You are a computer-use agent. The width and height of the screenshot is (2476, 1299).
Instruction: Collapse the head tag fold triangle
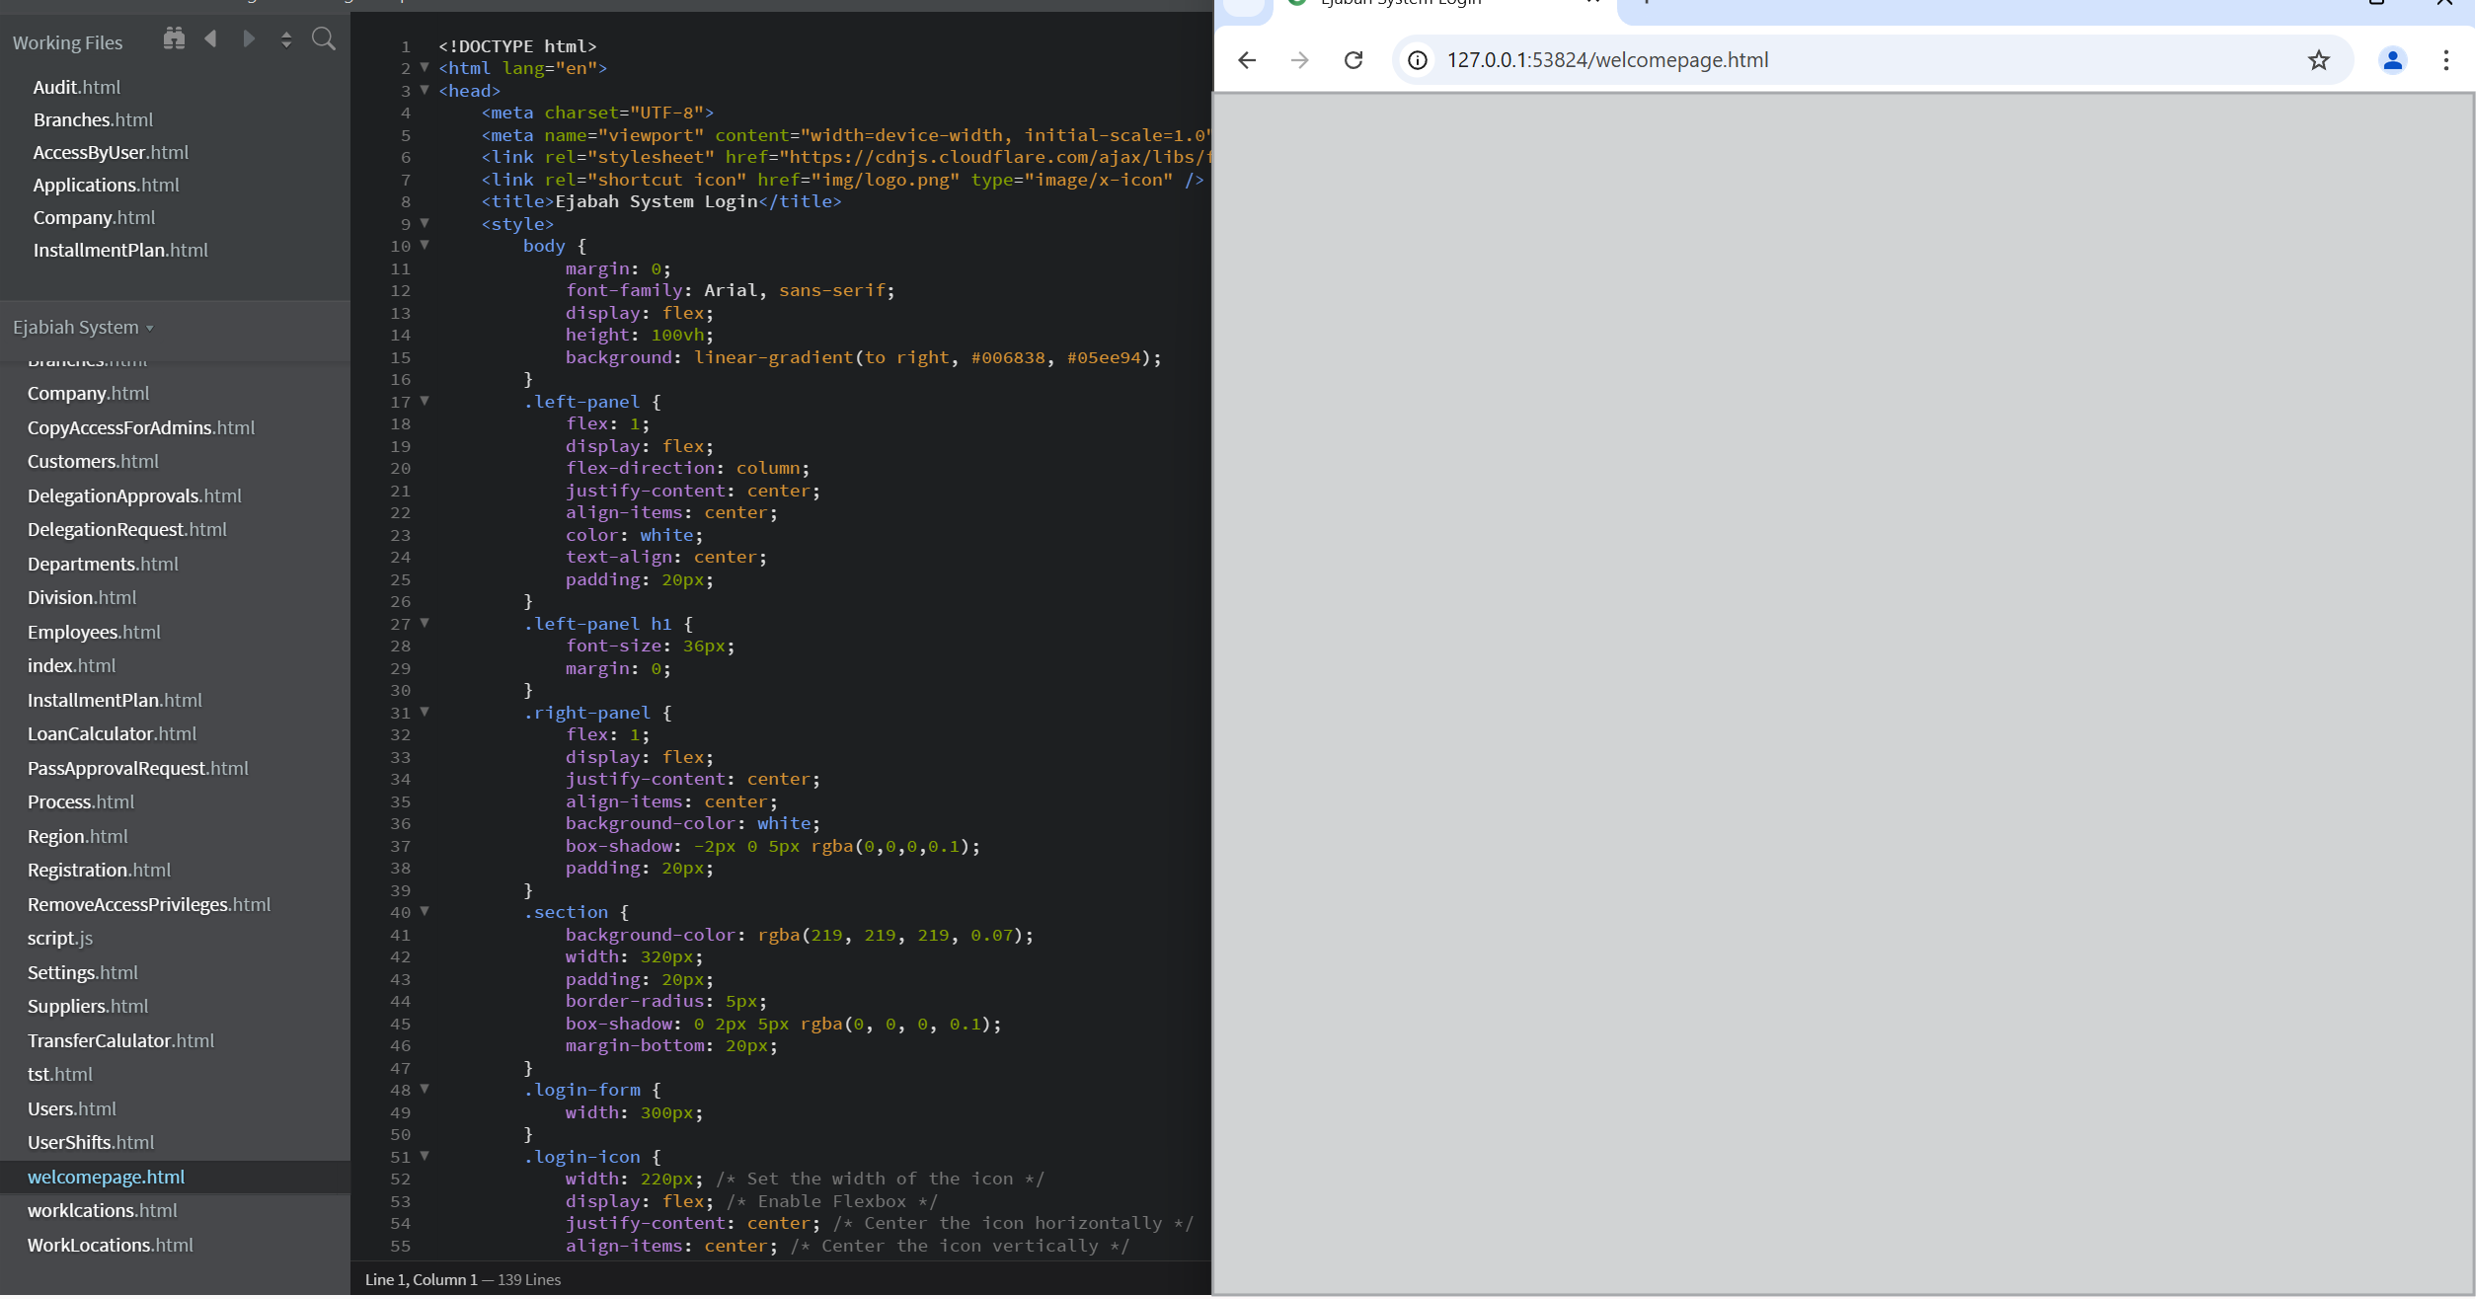click(x=425, y=90)
